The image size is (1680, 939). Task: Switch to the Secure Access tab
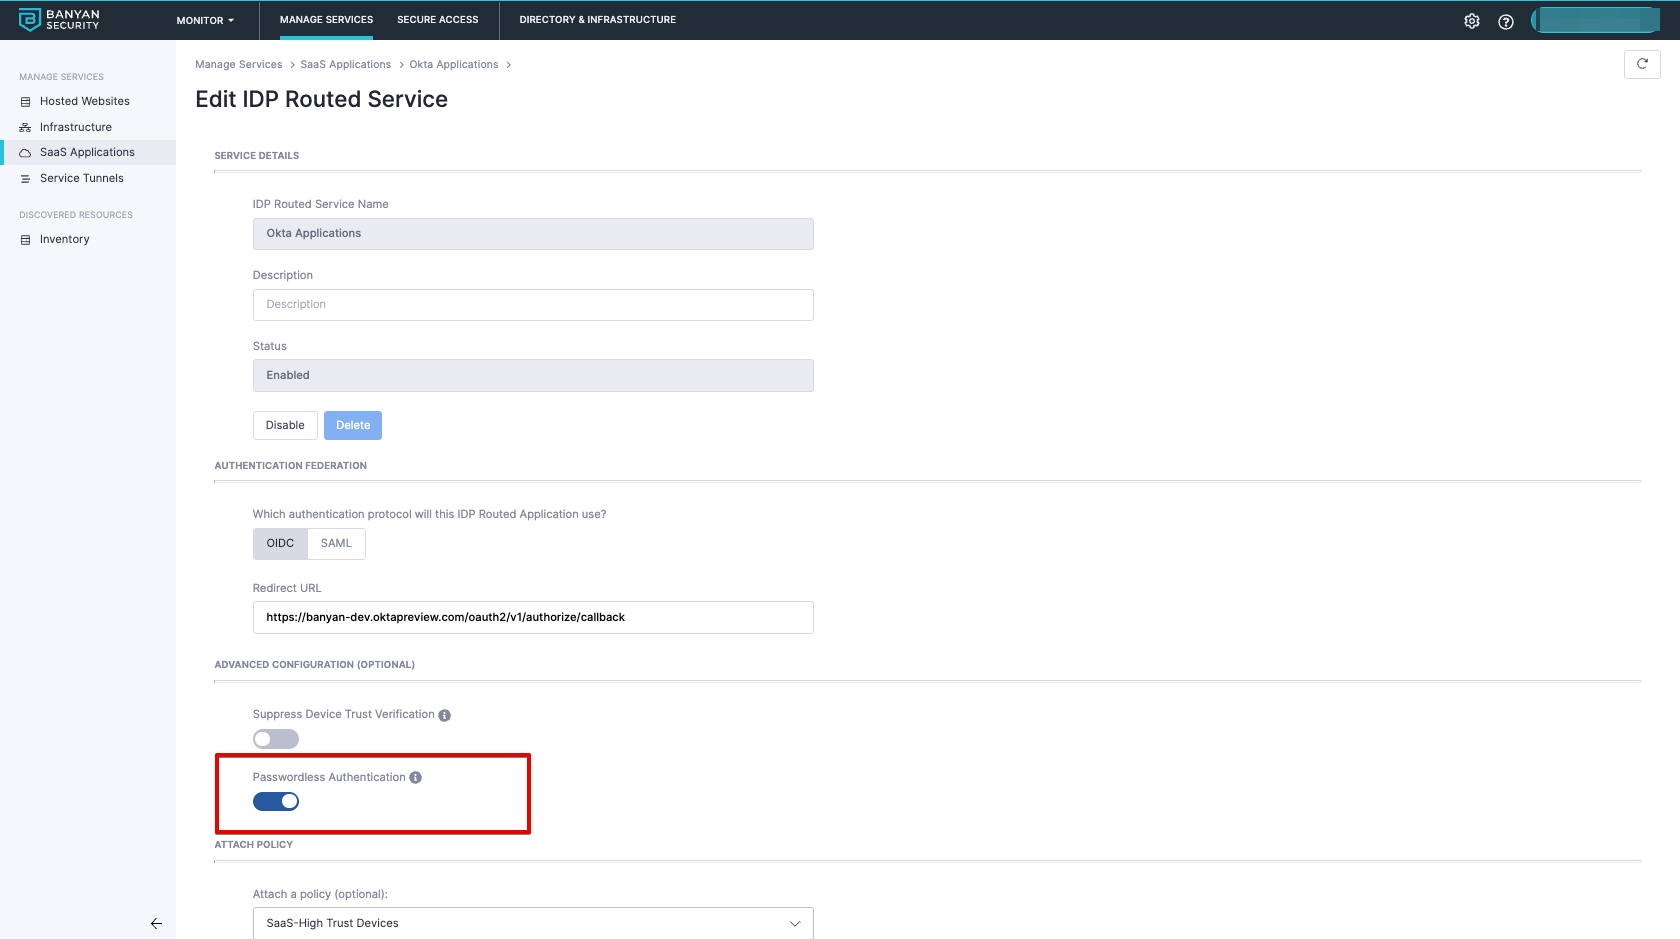click(437, 20)
